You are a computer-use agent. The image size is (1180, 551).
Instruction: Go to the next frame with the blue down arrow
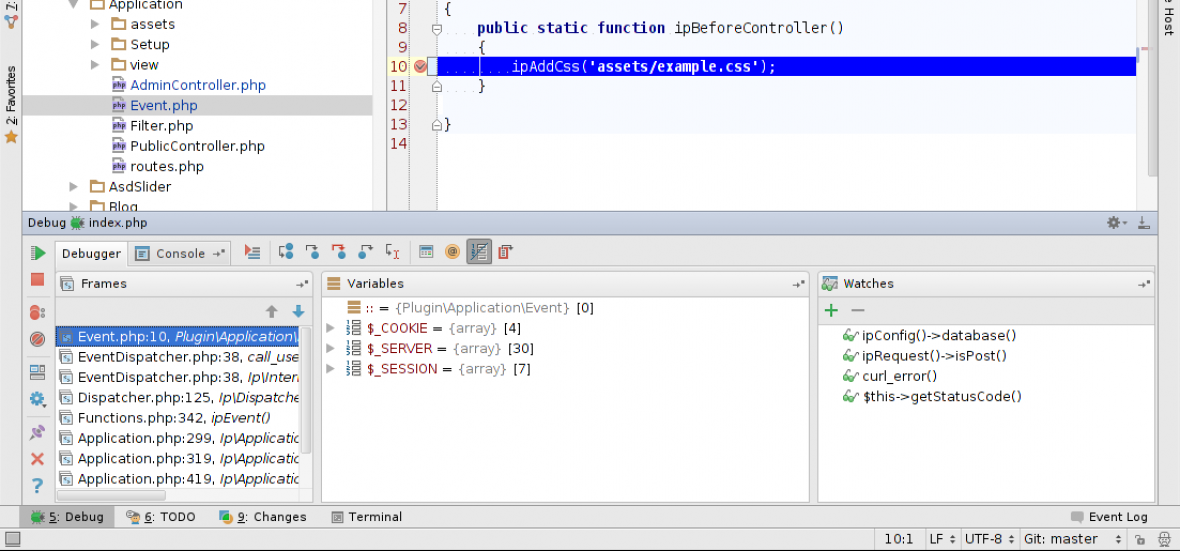tap(299, 312)
